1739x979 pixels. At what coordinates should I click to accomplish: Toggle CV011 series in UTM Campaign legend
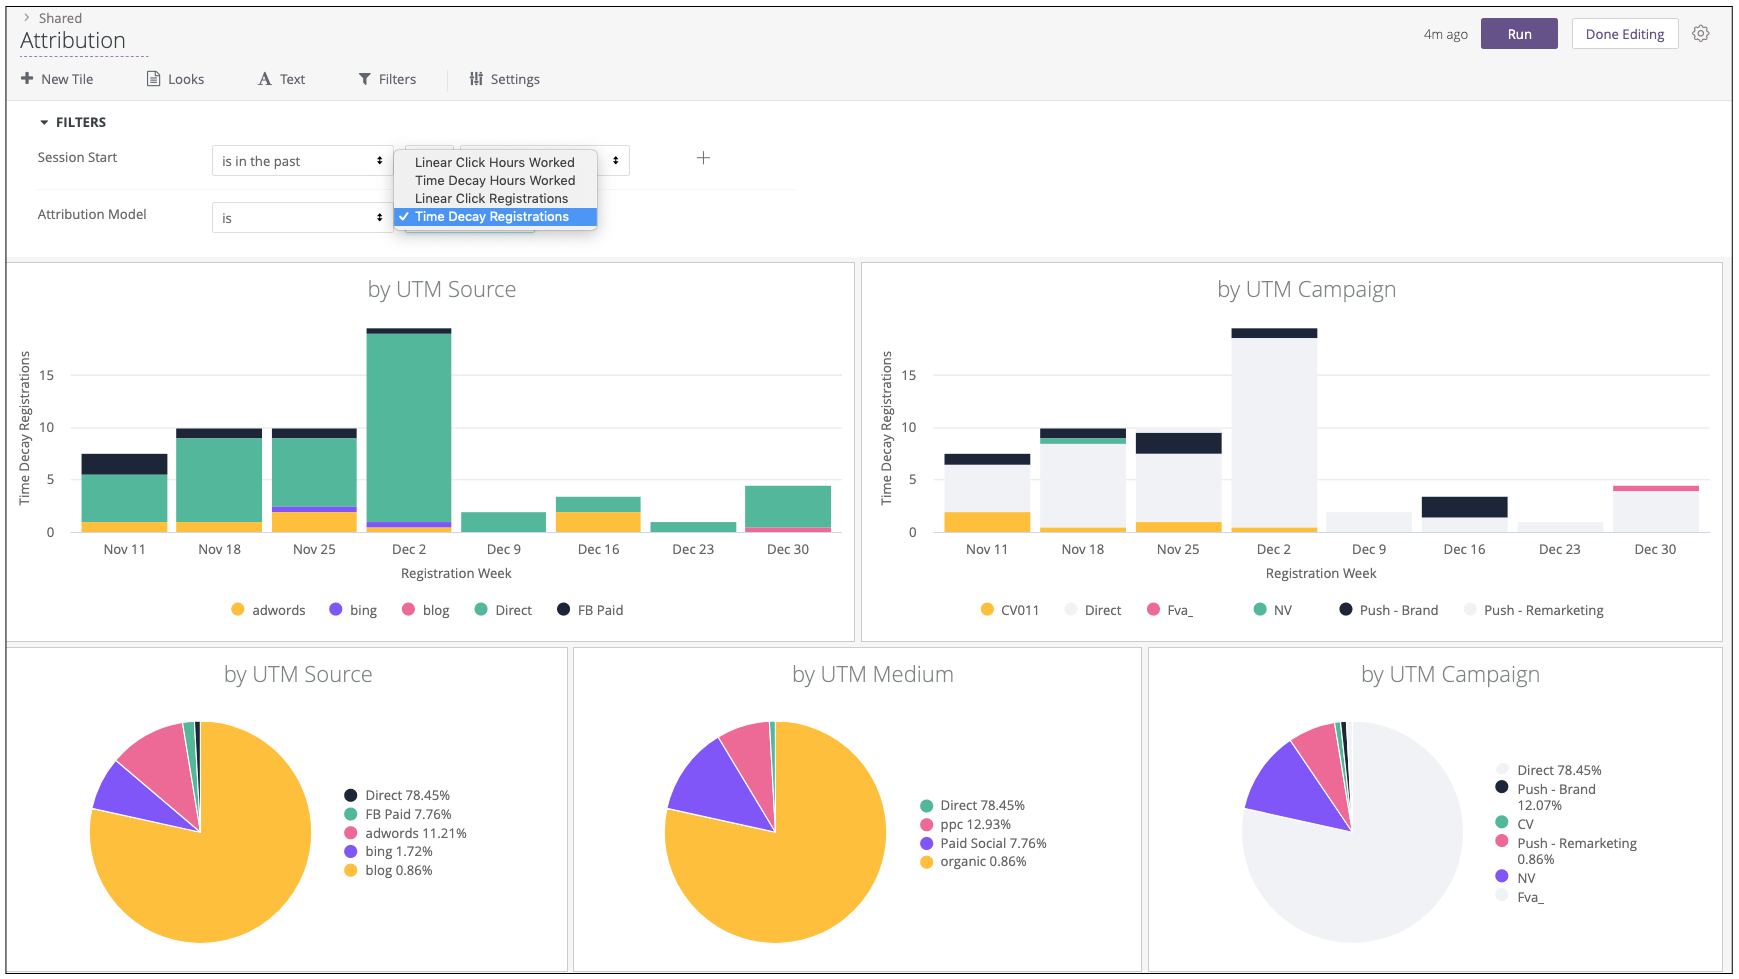1010,610
